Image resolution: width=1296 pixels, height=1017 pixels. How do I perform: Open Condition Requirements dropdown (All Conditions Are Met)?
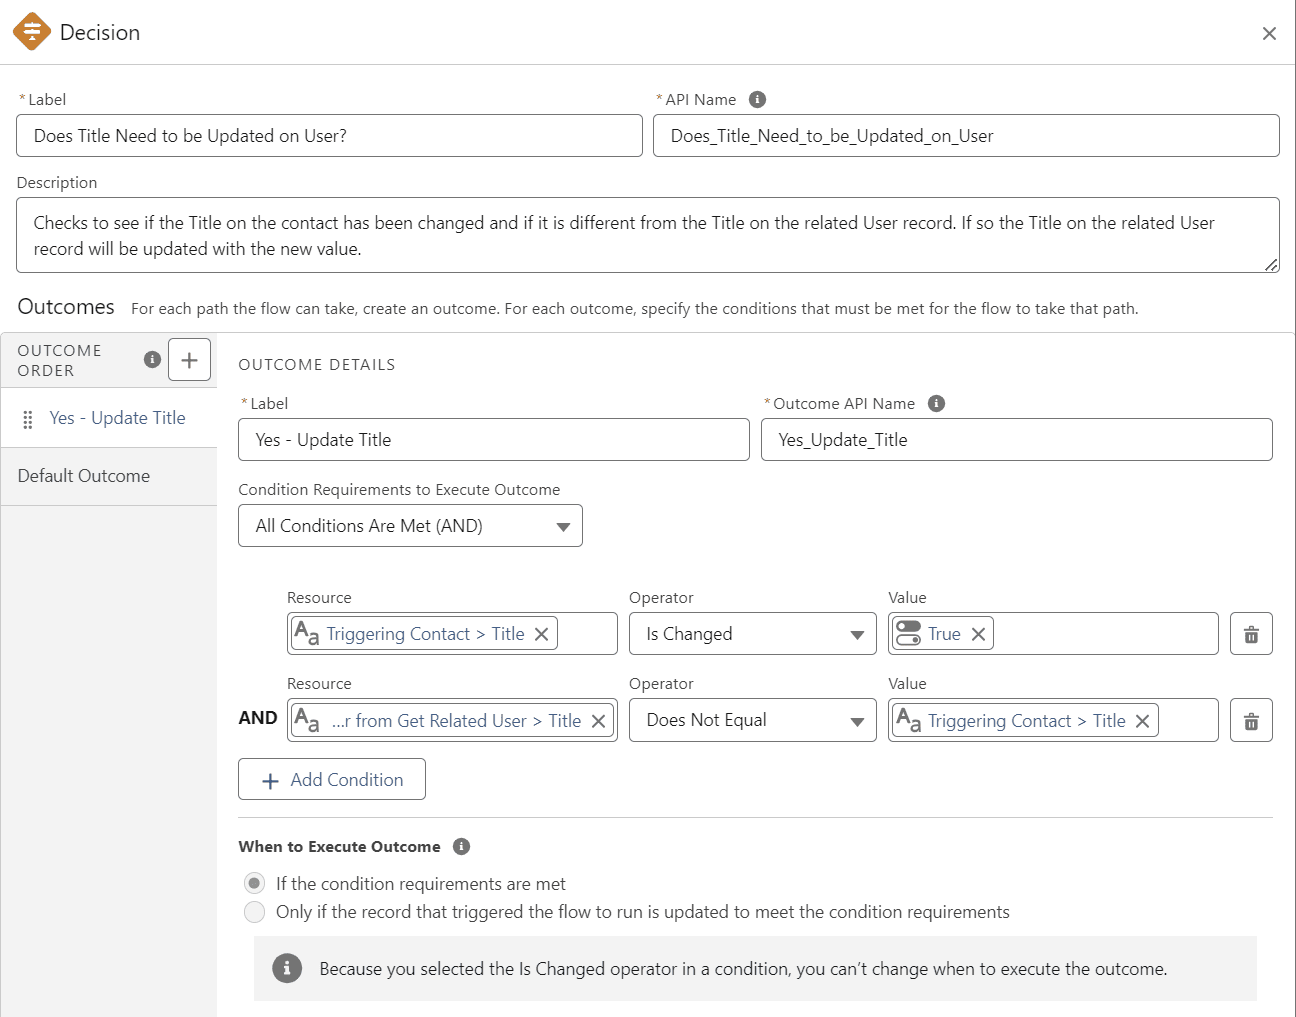[x=410, y=526]
